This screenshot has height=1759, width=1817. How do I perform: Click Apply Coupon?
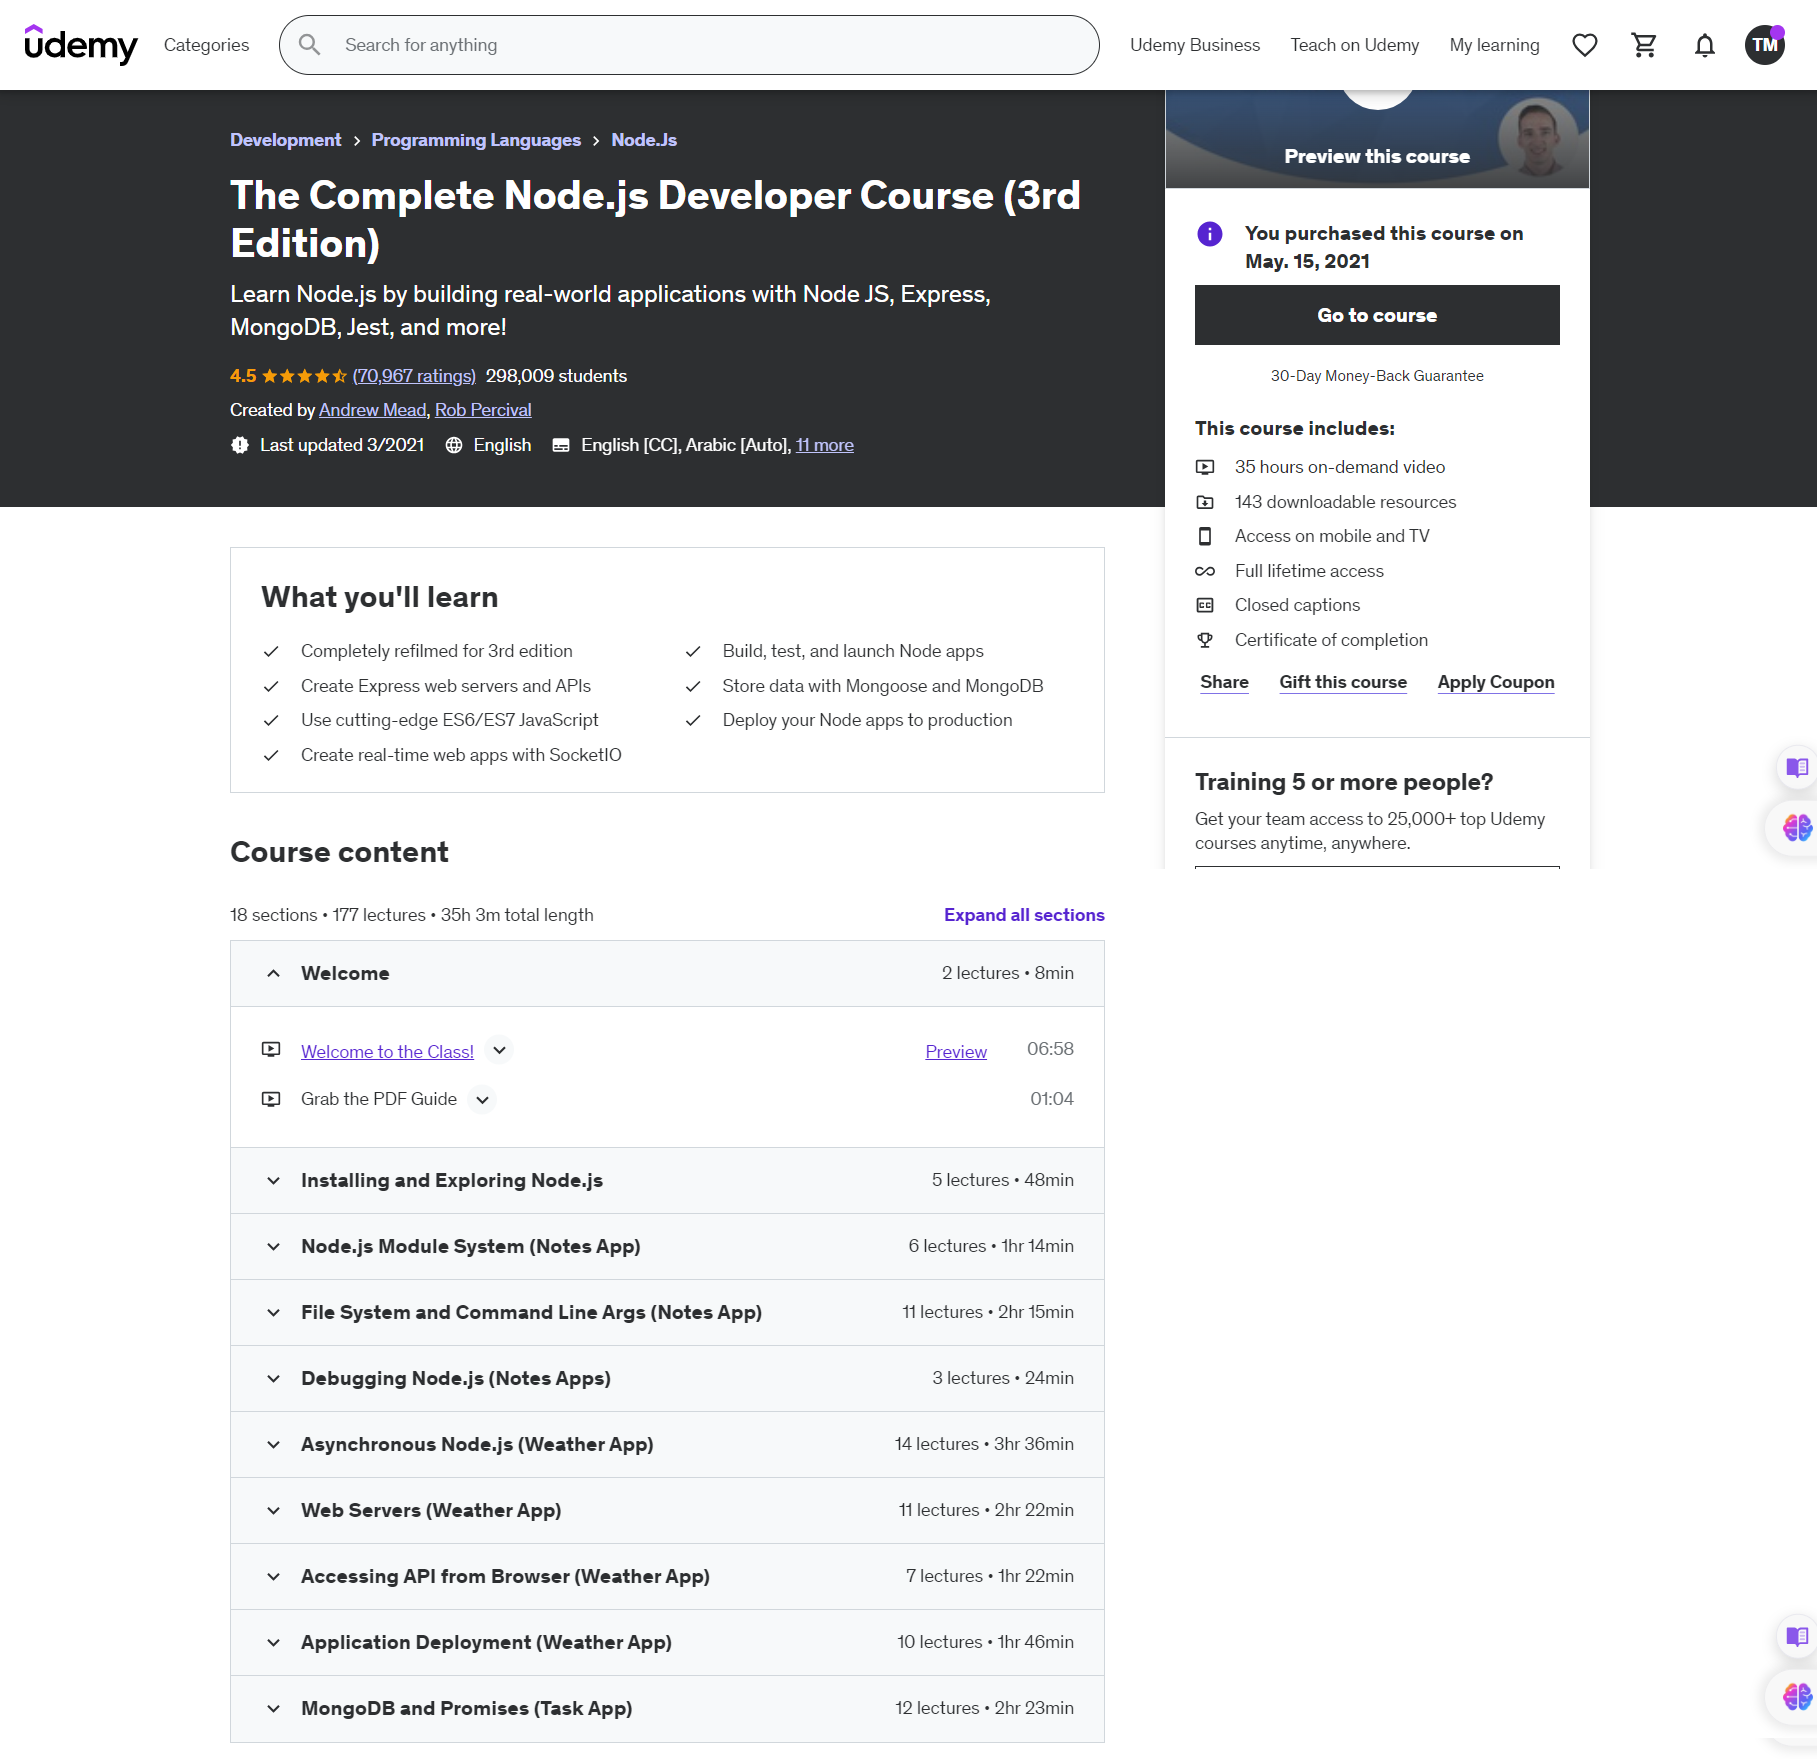(1495, 681)
